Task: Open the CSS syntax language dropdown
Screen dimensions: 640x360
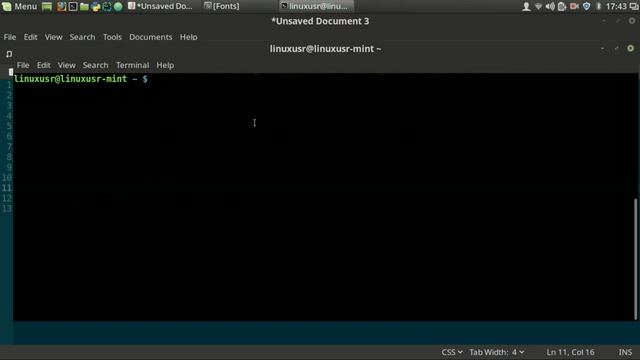Action: pyautogui.click(x=452, y=352)
